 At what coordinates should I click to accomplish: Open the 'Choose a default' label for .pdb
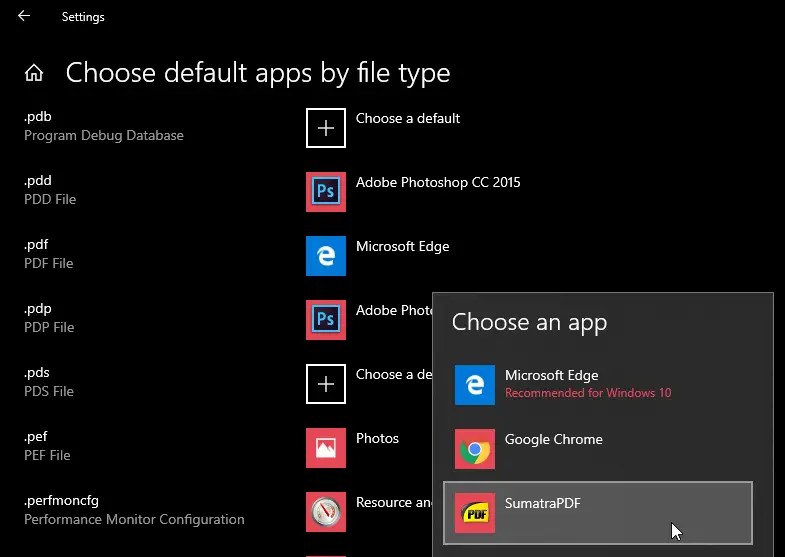point(408,118)
